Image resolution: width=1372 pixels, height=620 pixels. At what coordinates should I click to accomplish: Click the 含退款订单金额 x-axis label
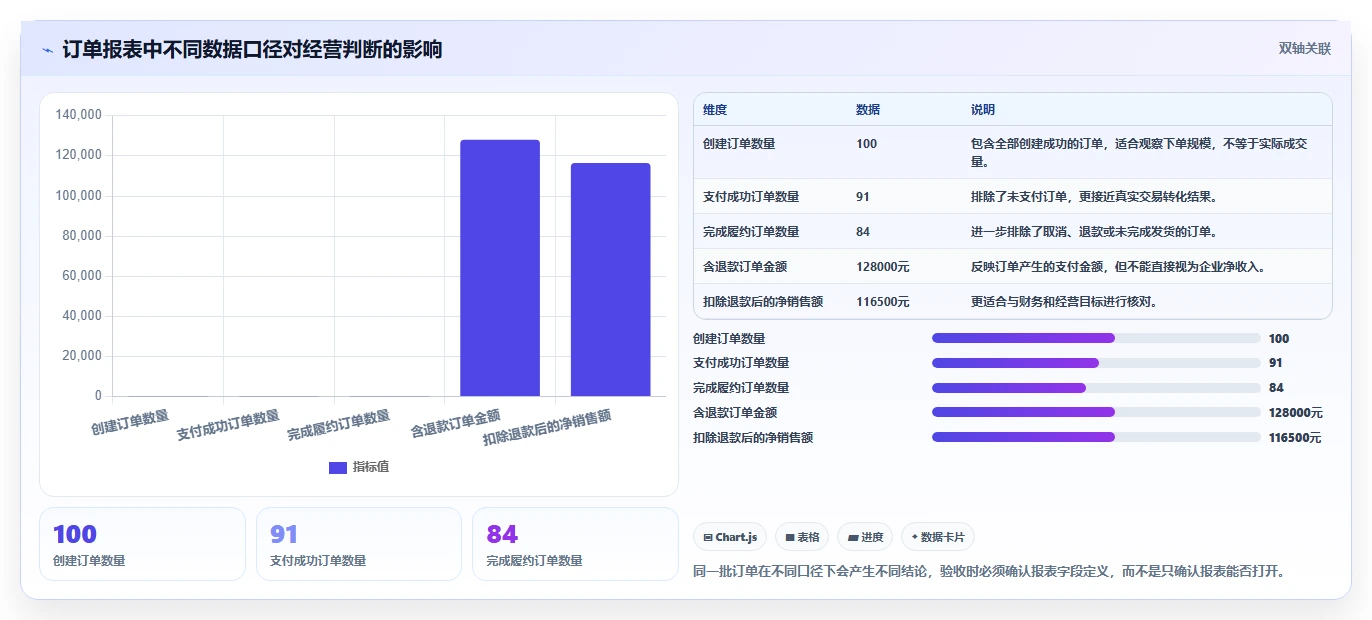(455, 423)
